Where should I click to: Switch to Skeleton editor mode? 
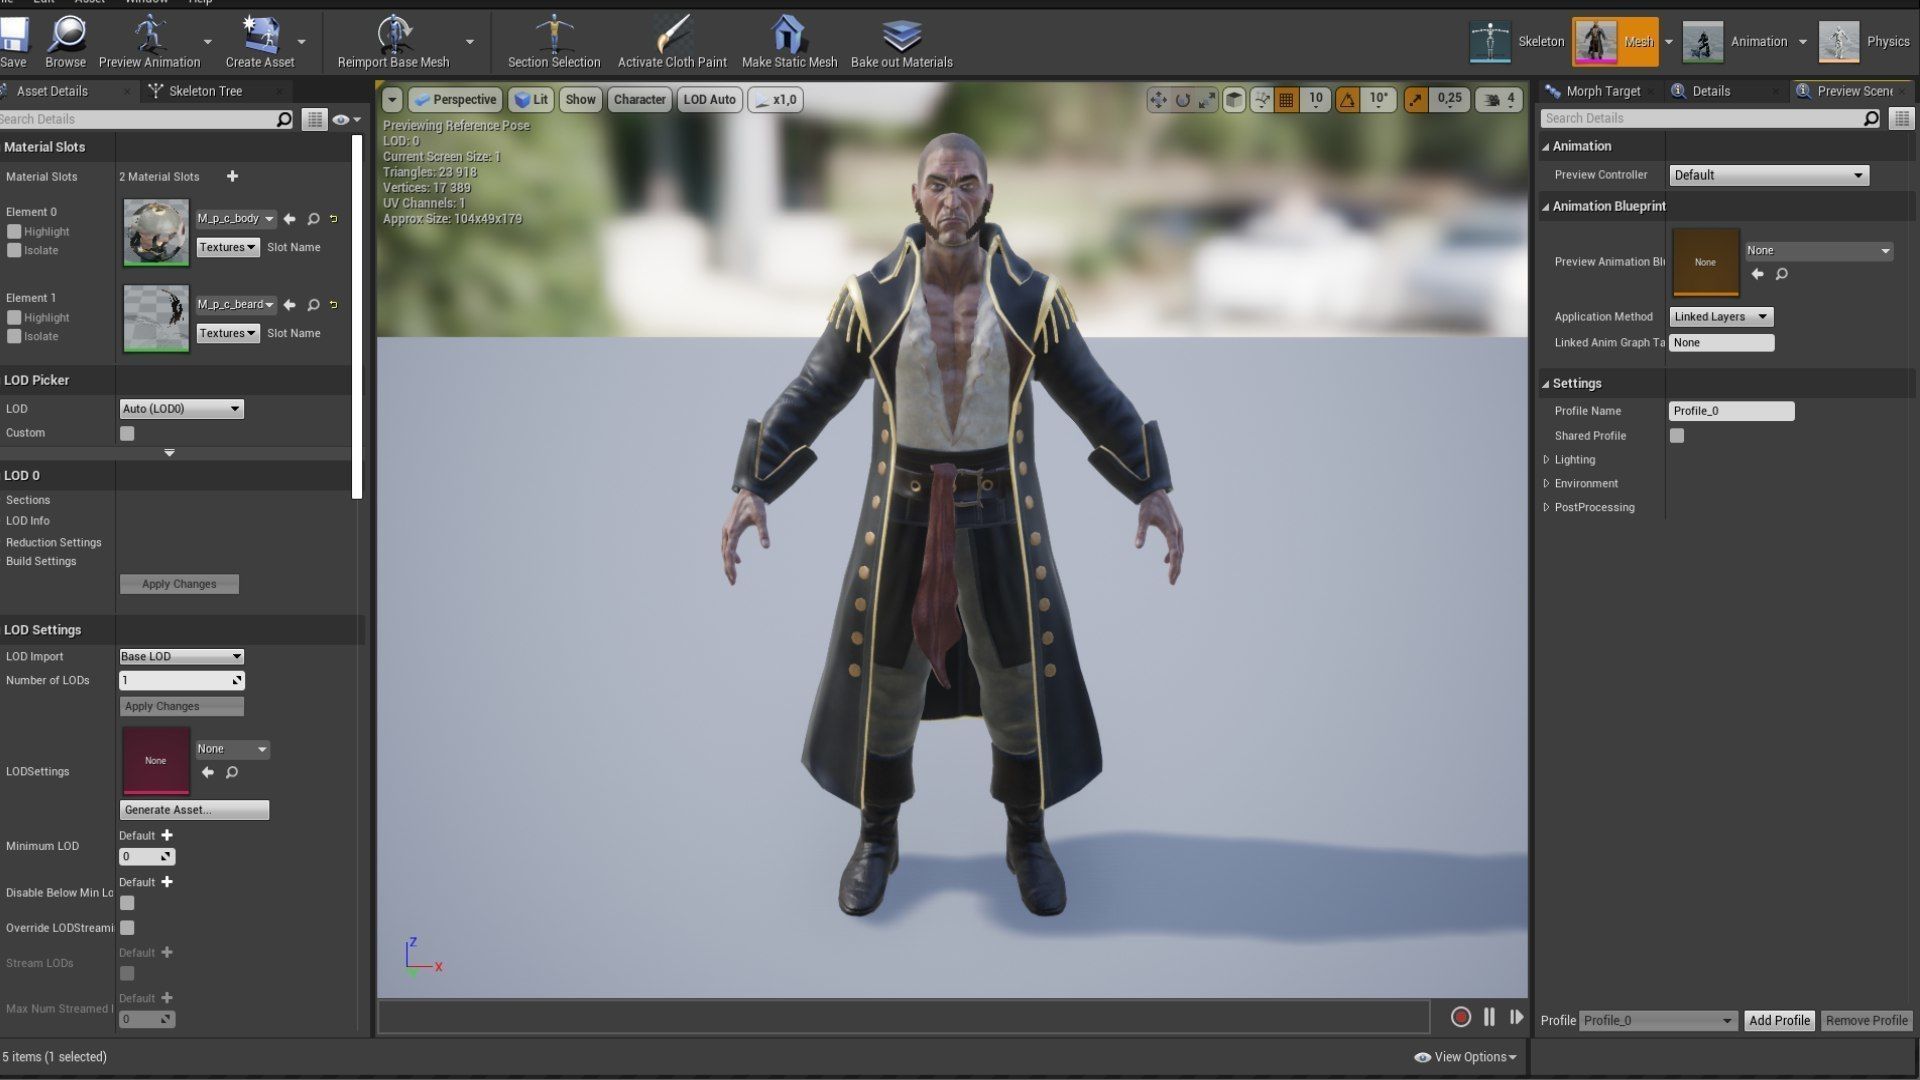[1516, 41]
